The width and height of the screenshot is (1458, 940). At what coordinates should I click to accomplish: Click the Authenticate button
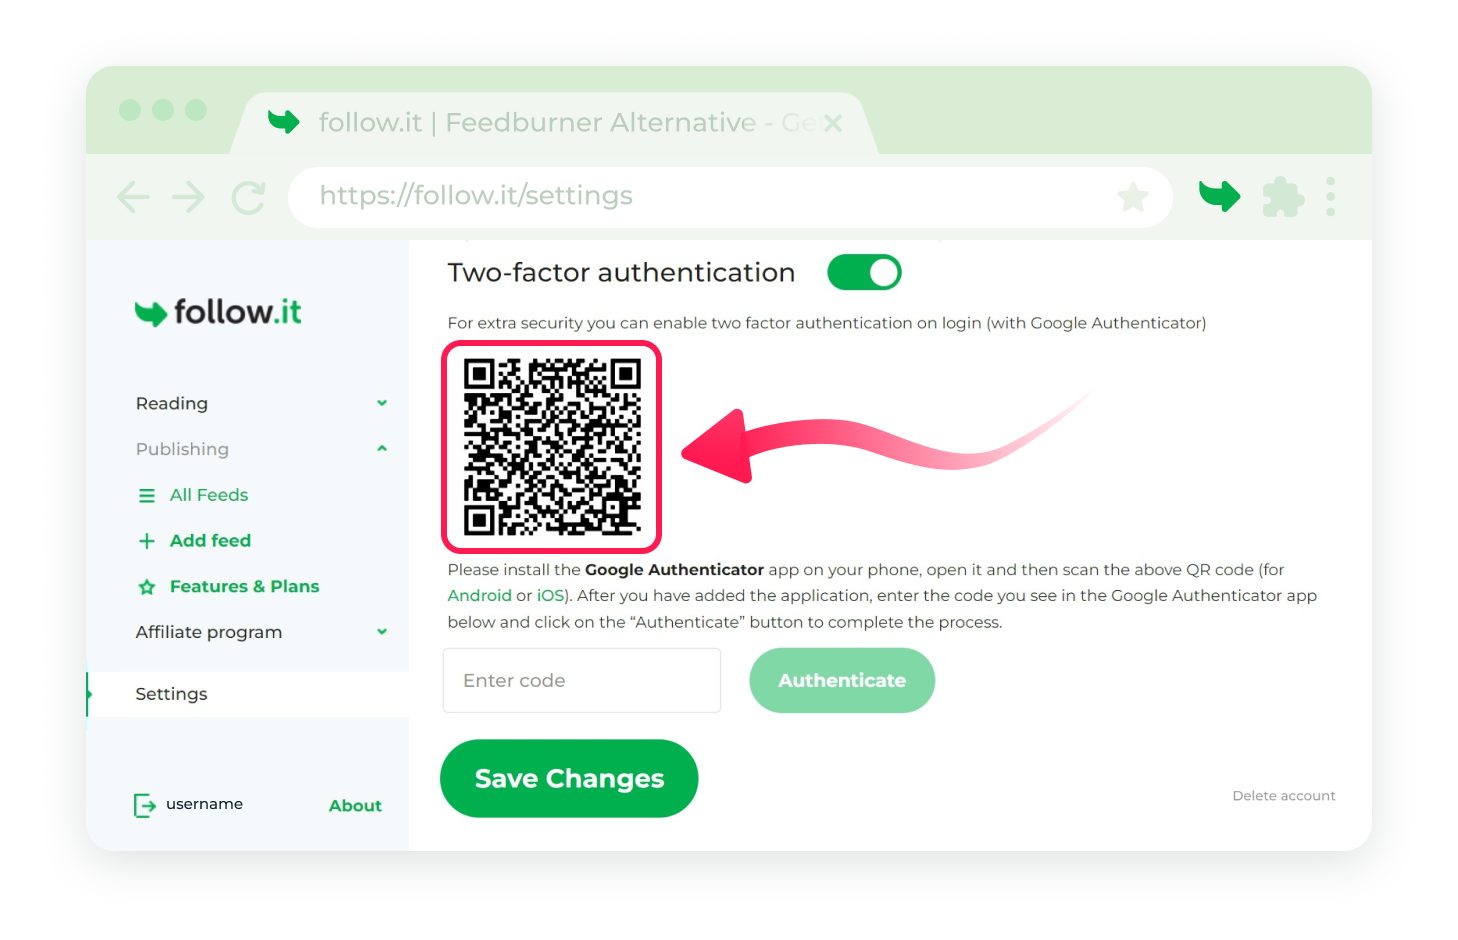842,680
